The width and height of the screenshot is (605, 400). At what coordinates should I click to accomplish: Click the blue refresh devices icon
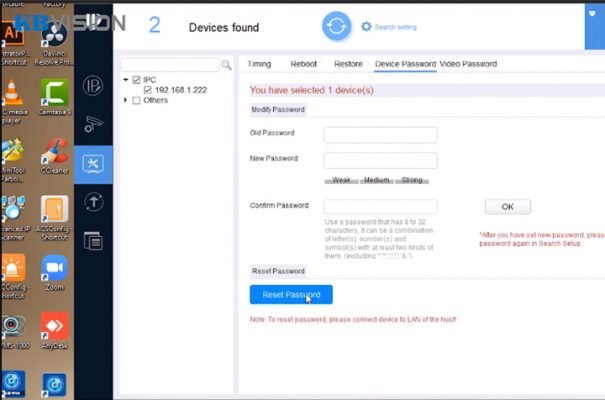[336, 26]
